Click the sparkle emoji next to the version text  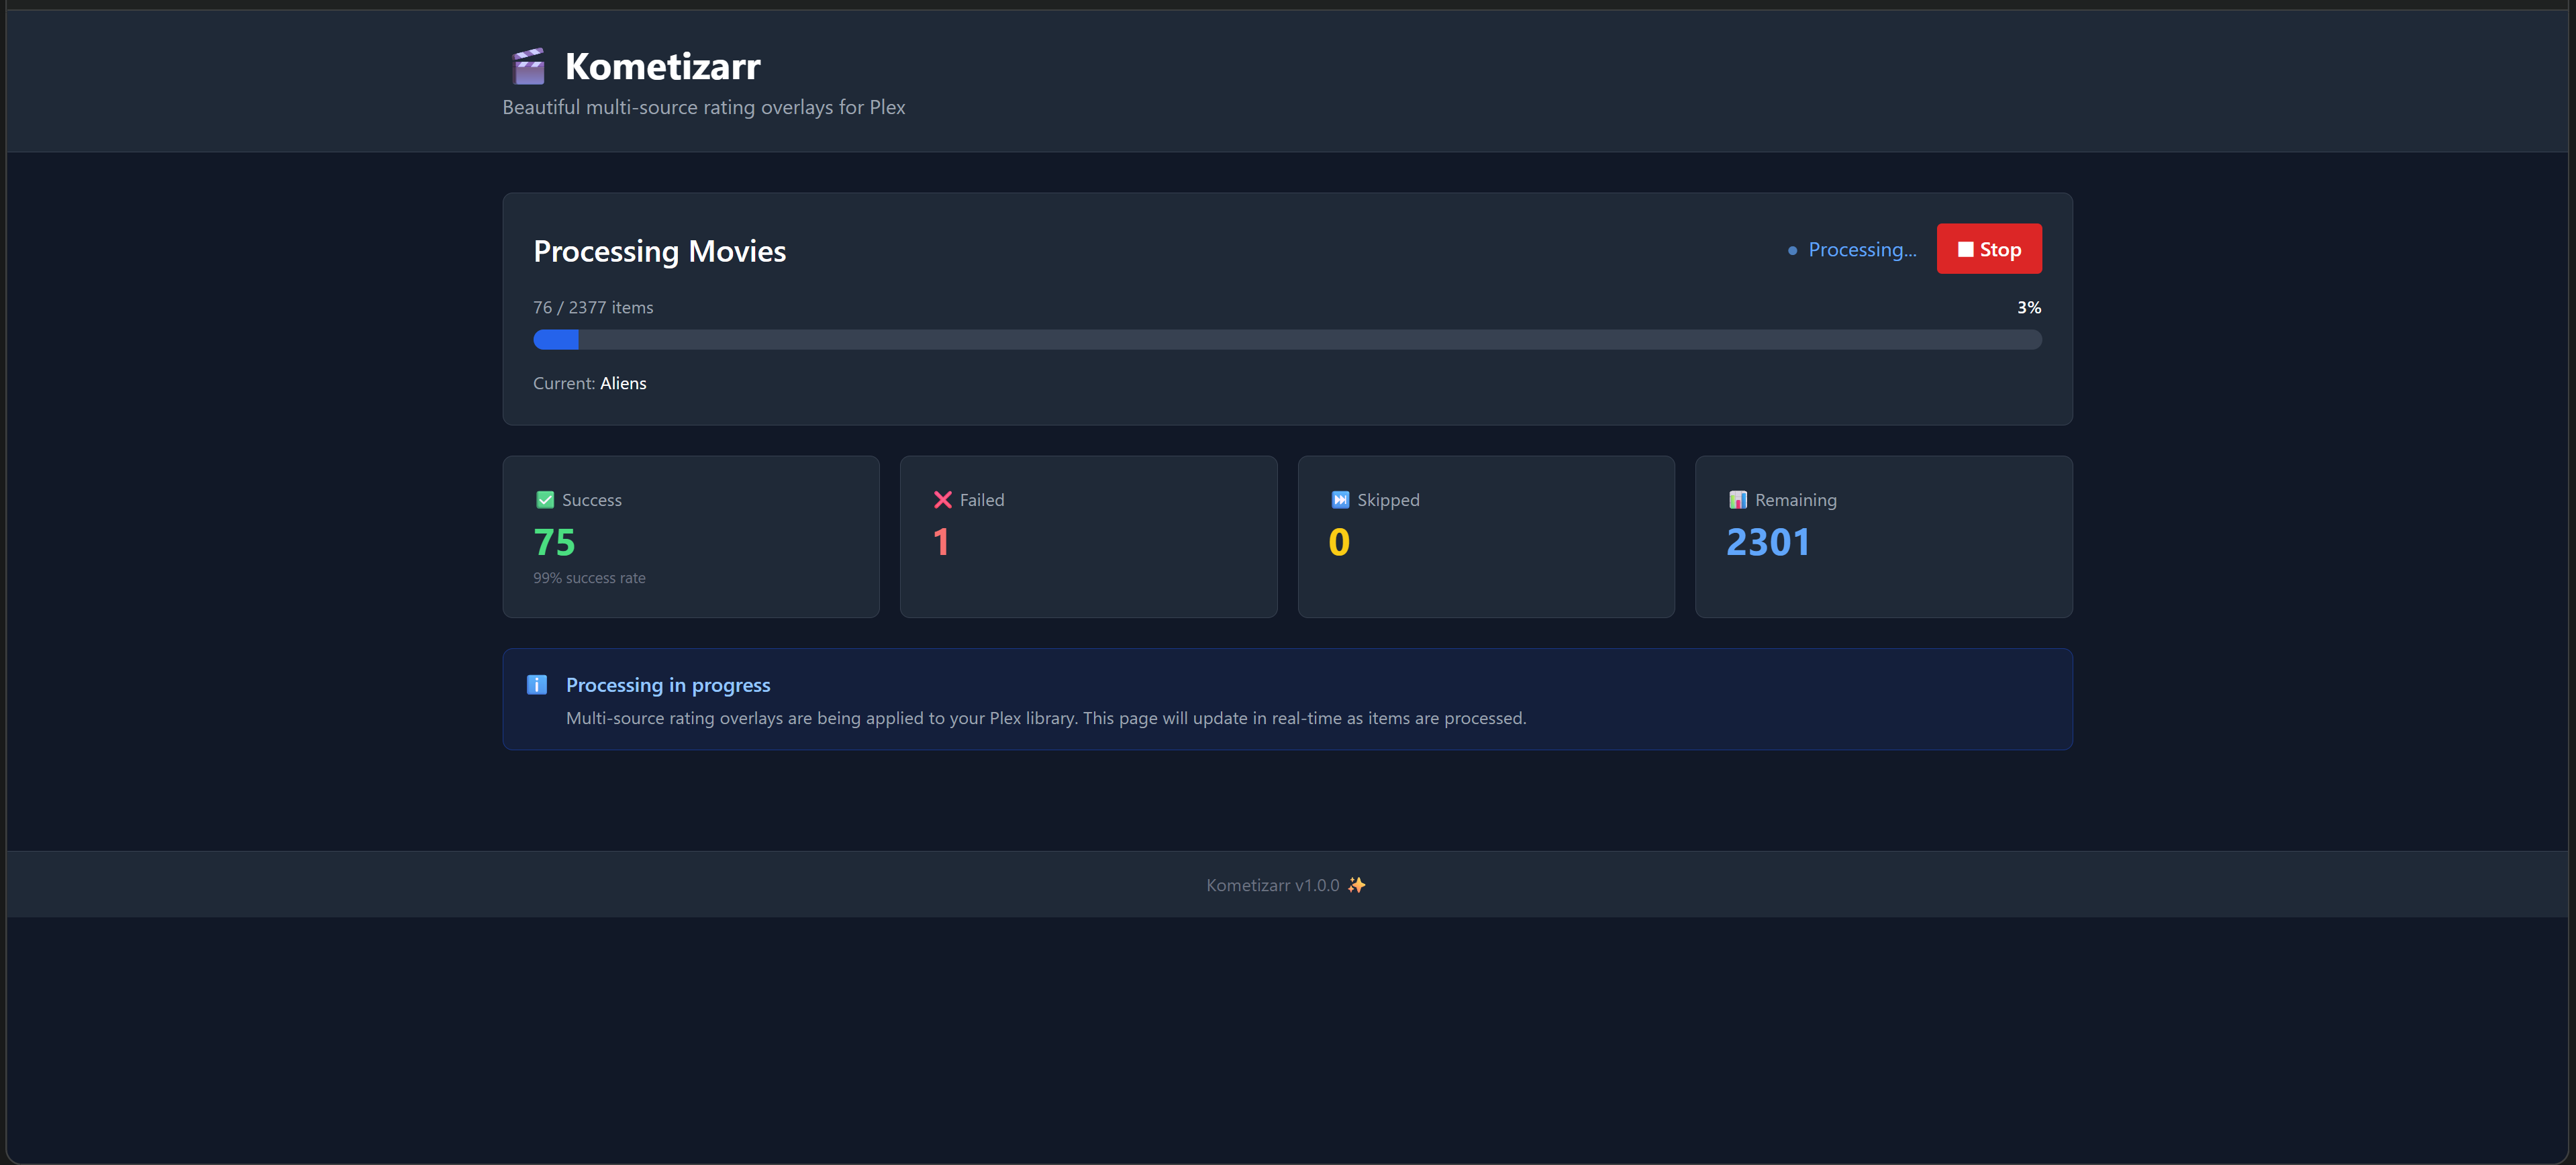coord(1358,884)
